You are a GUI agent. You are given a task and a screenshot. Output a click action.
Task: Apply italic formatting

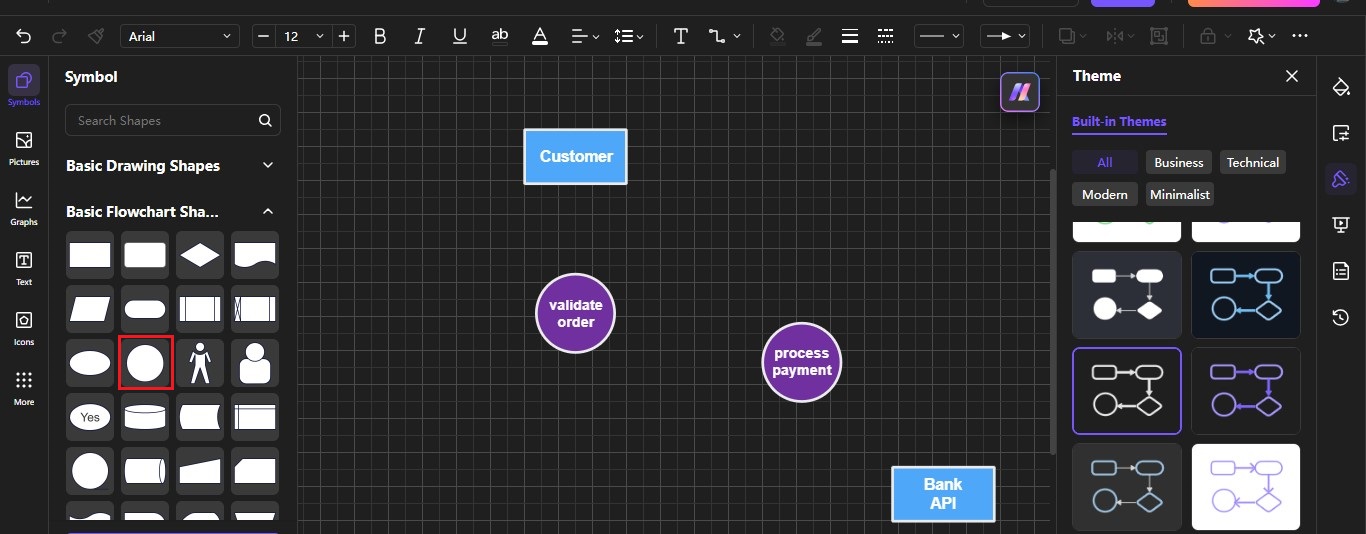coord(420,36)
